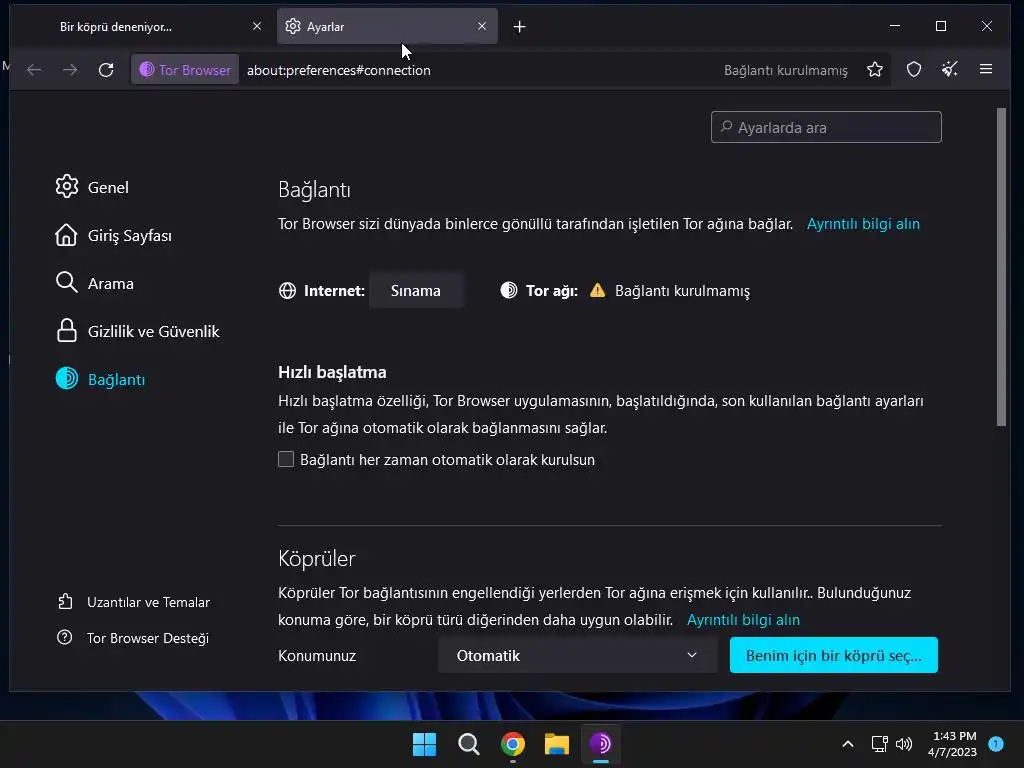Click the address bar URL

point(338,70)
